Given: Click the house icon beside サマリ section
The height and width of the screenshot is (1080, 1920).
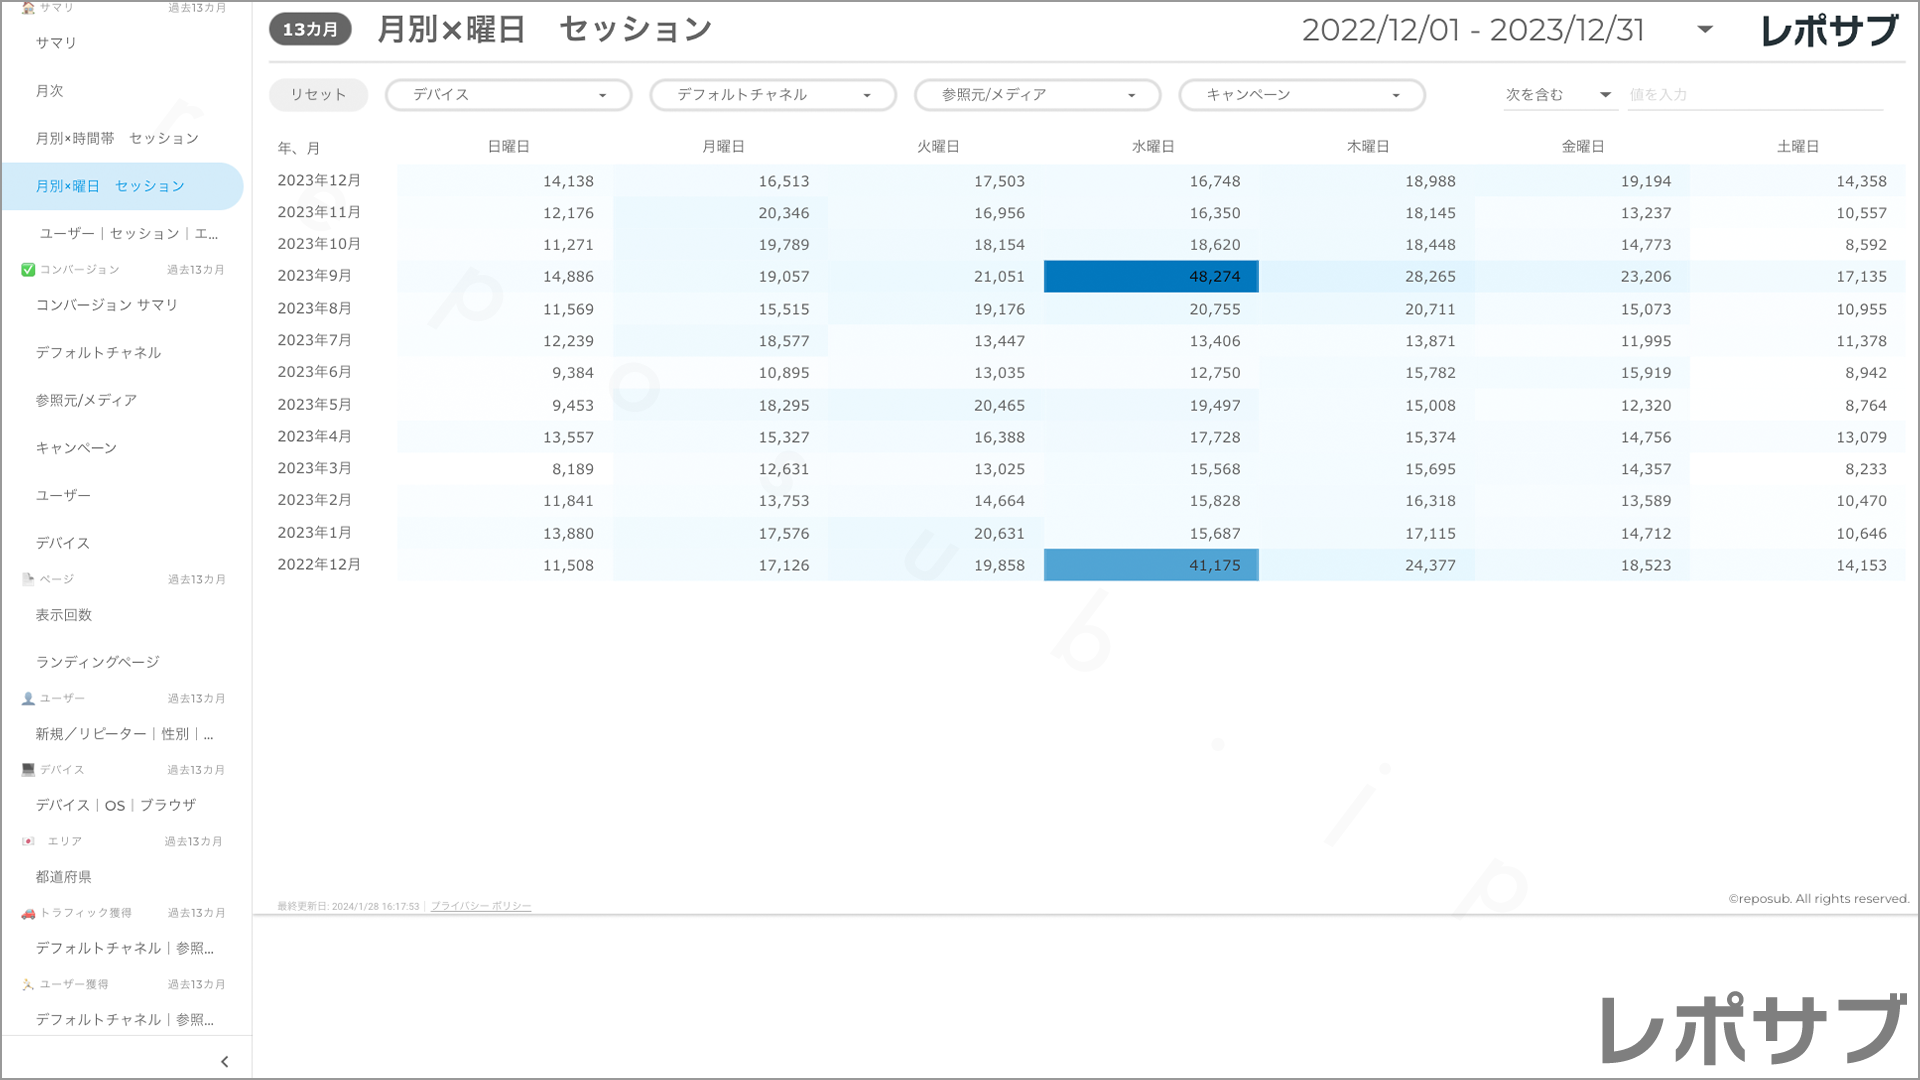Looking at the screenshot, I should point(28,8).
